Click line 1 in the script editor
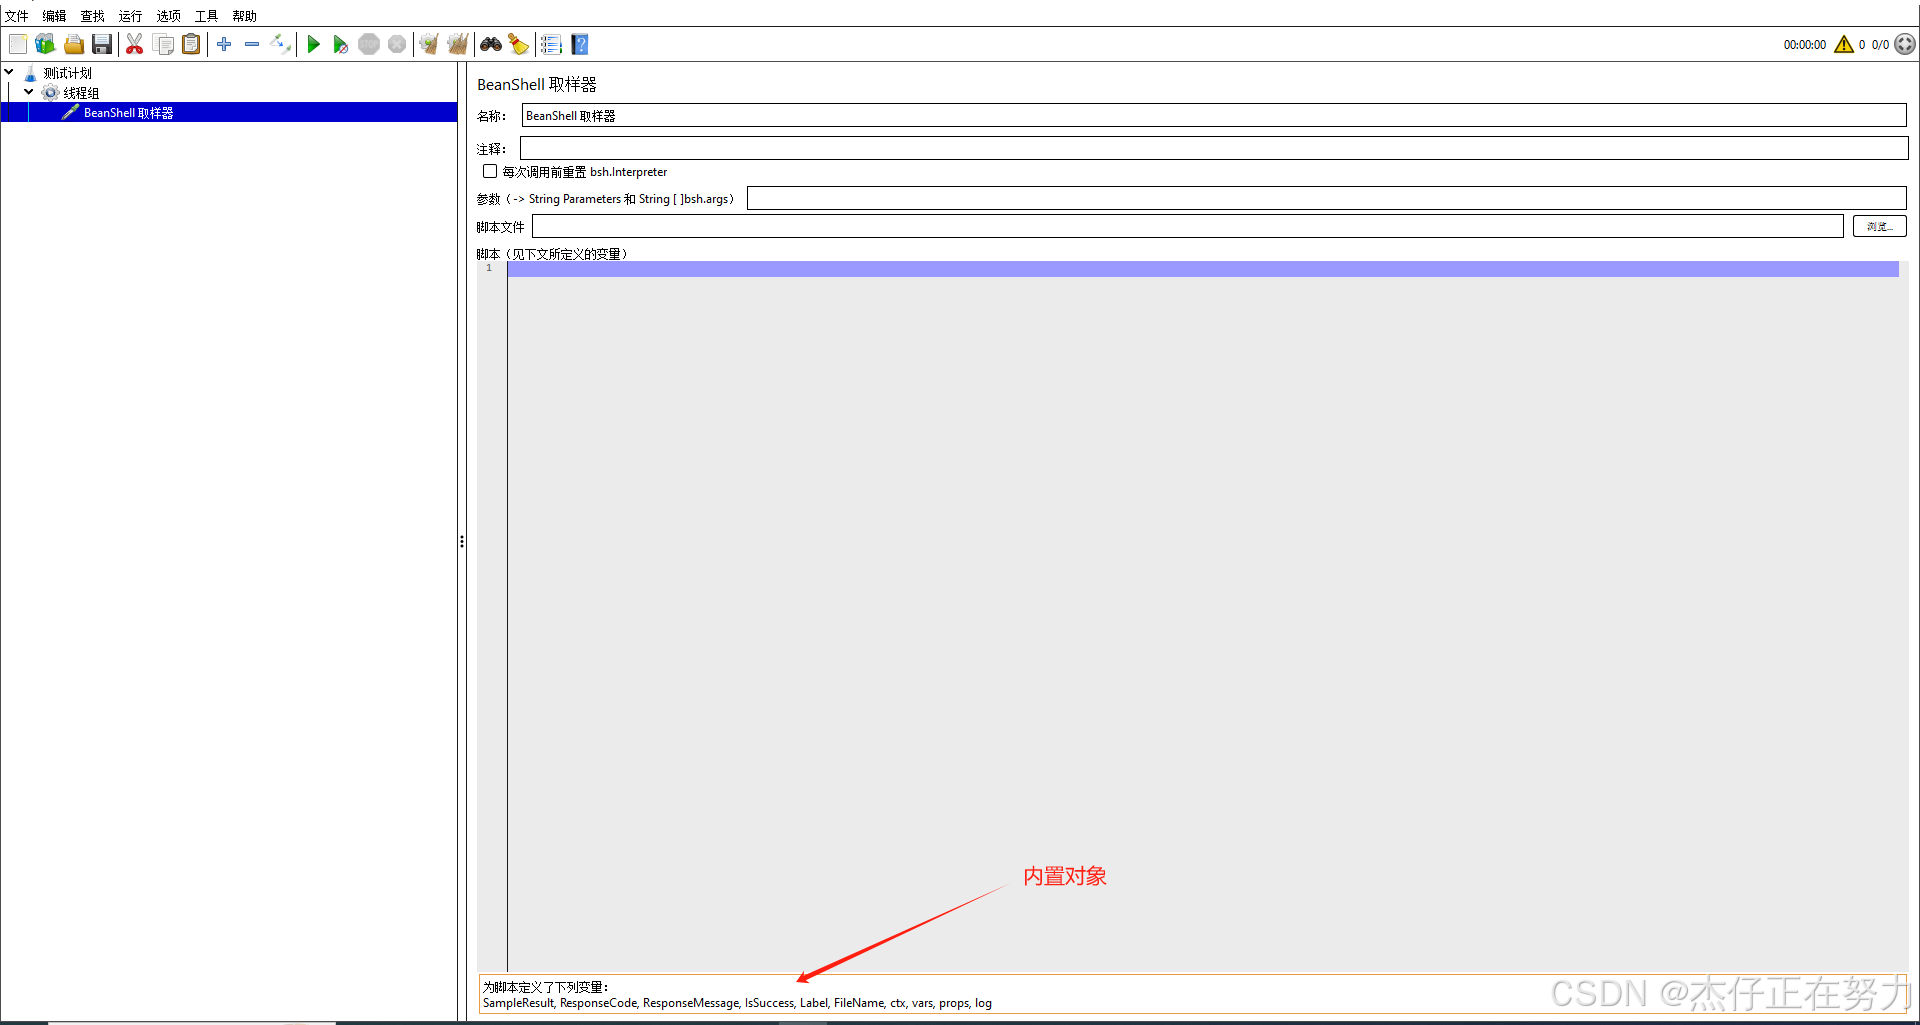This screenshot has height=1025, width=1920. click(1203, 269)
